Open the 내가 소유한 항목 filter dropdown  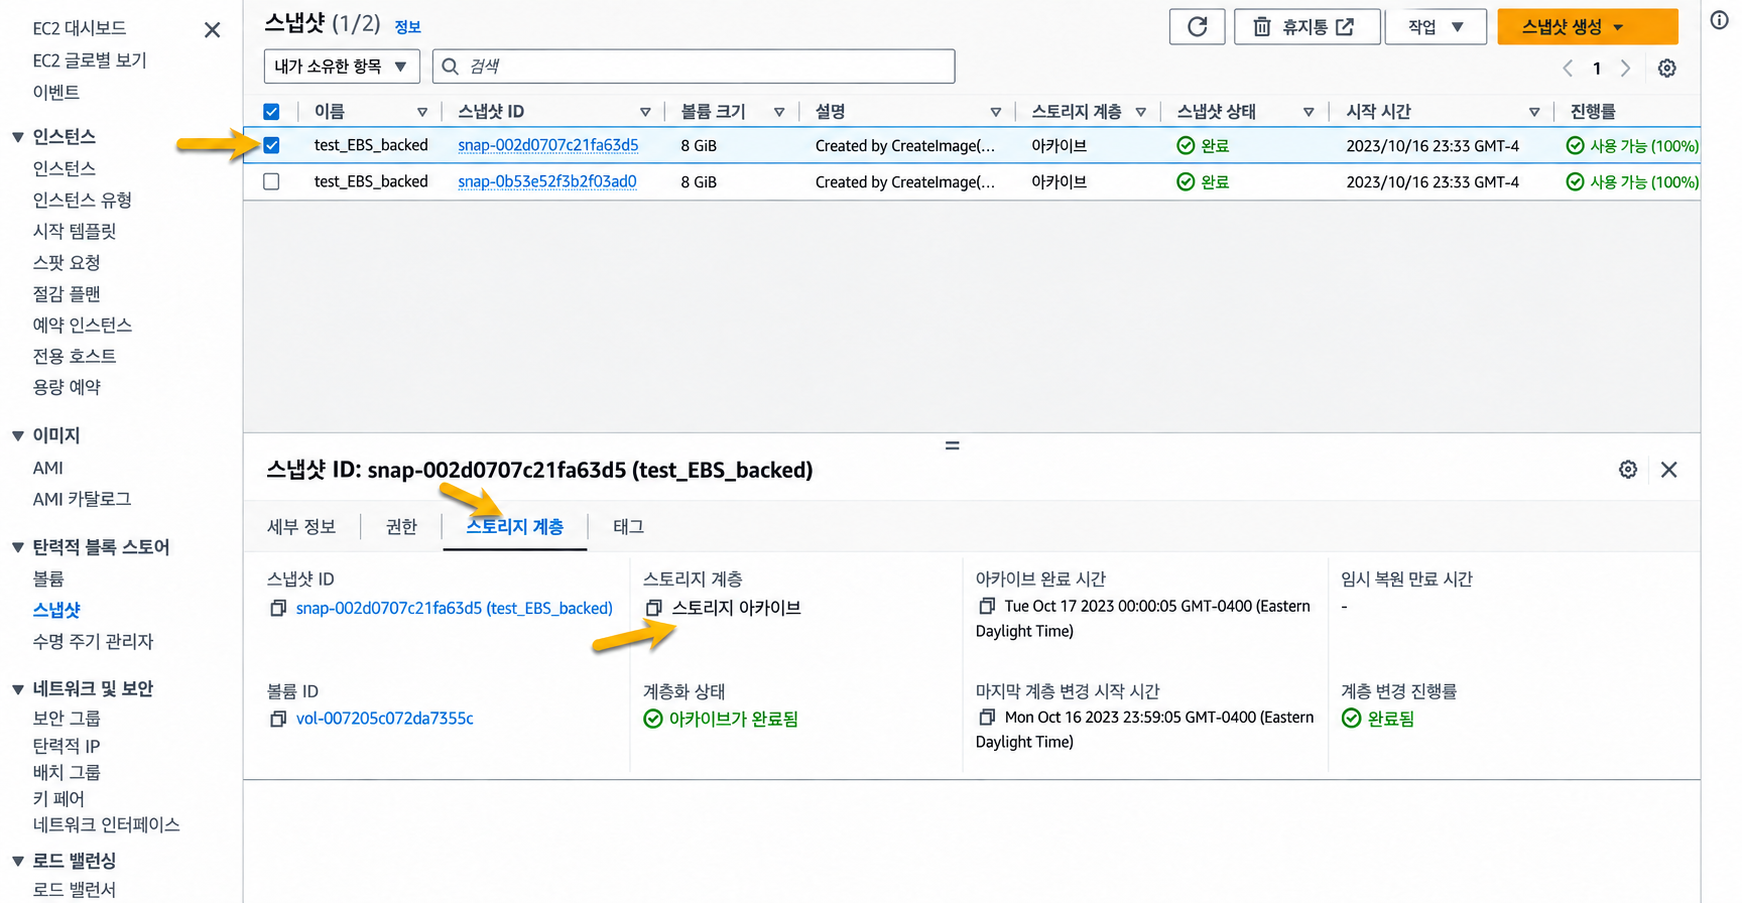pos(342,67)
